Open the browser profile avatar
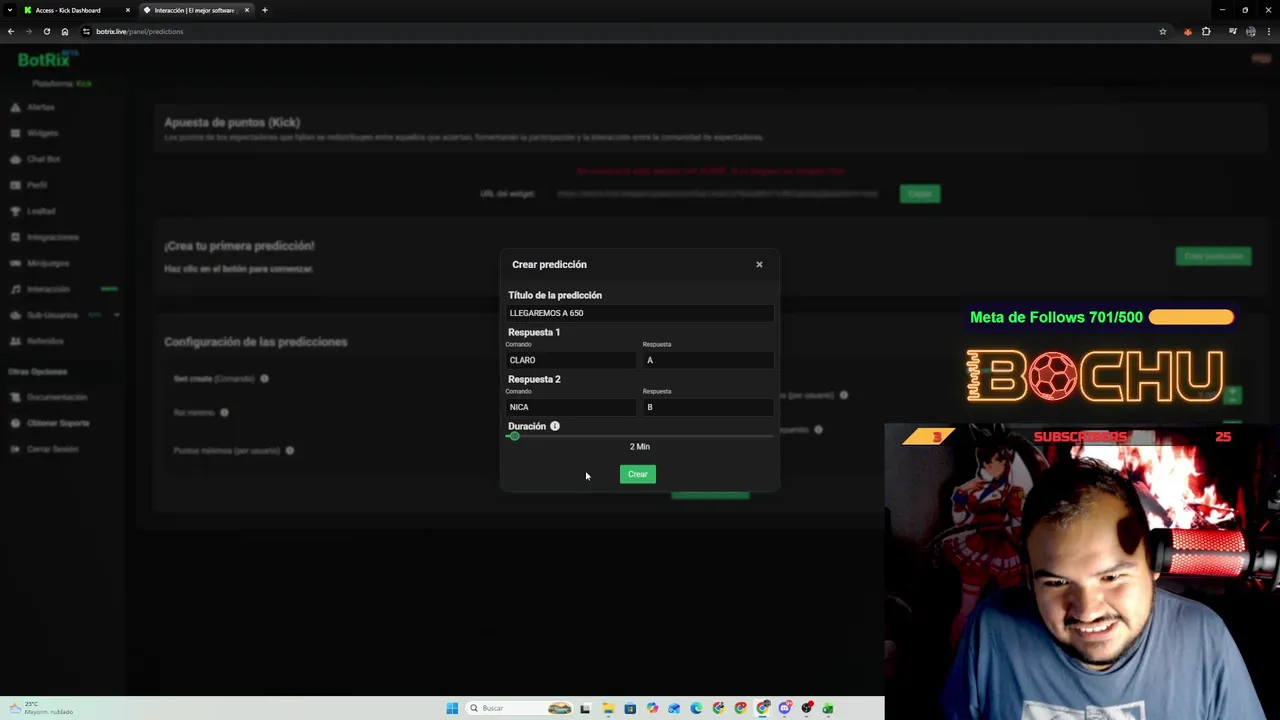 click(1251, 31)
